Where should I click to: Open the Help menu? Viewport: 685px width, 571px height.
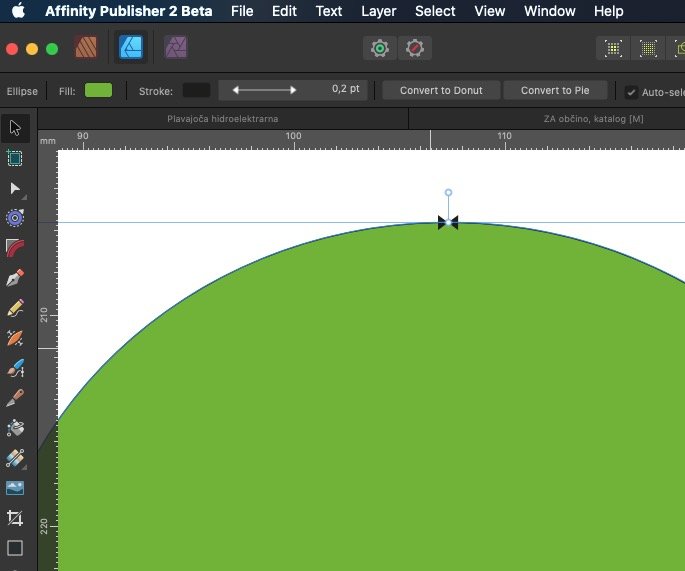coord(609,11)
